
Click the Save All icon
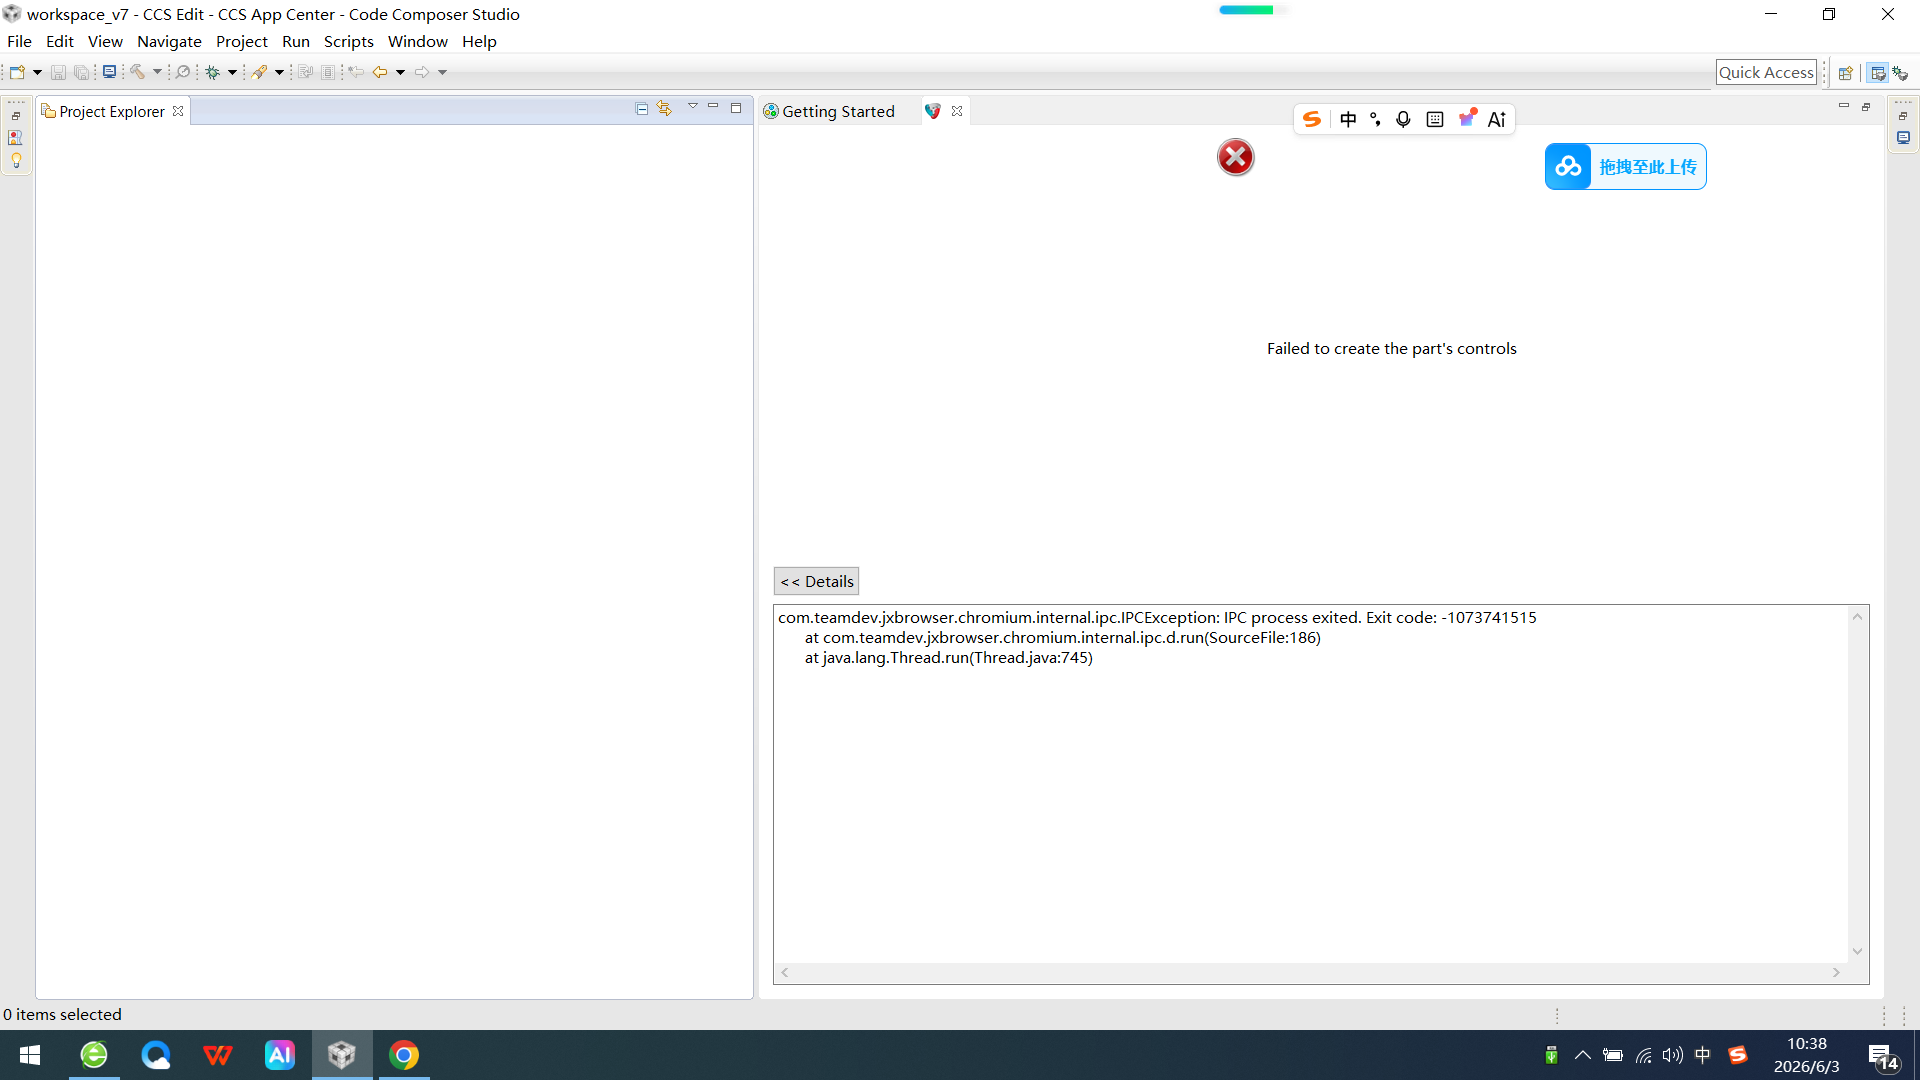[x=82, y=72]
